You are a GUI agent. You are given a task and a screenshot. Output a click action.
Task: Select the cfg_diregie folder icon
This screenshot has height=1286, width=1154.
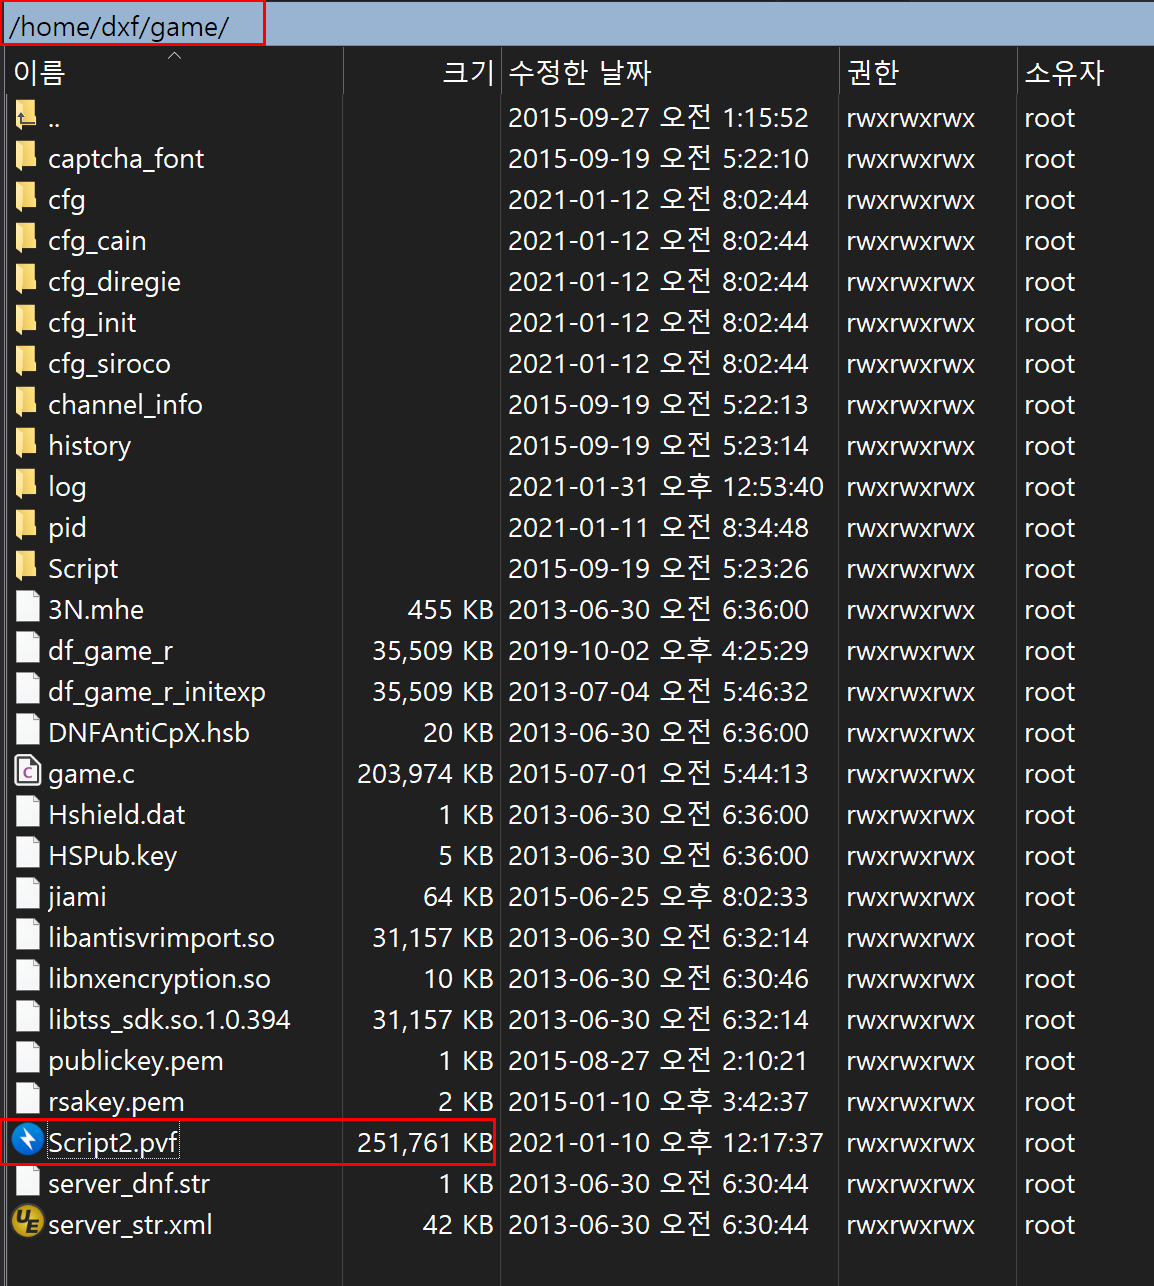[x=26, y=281]
